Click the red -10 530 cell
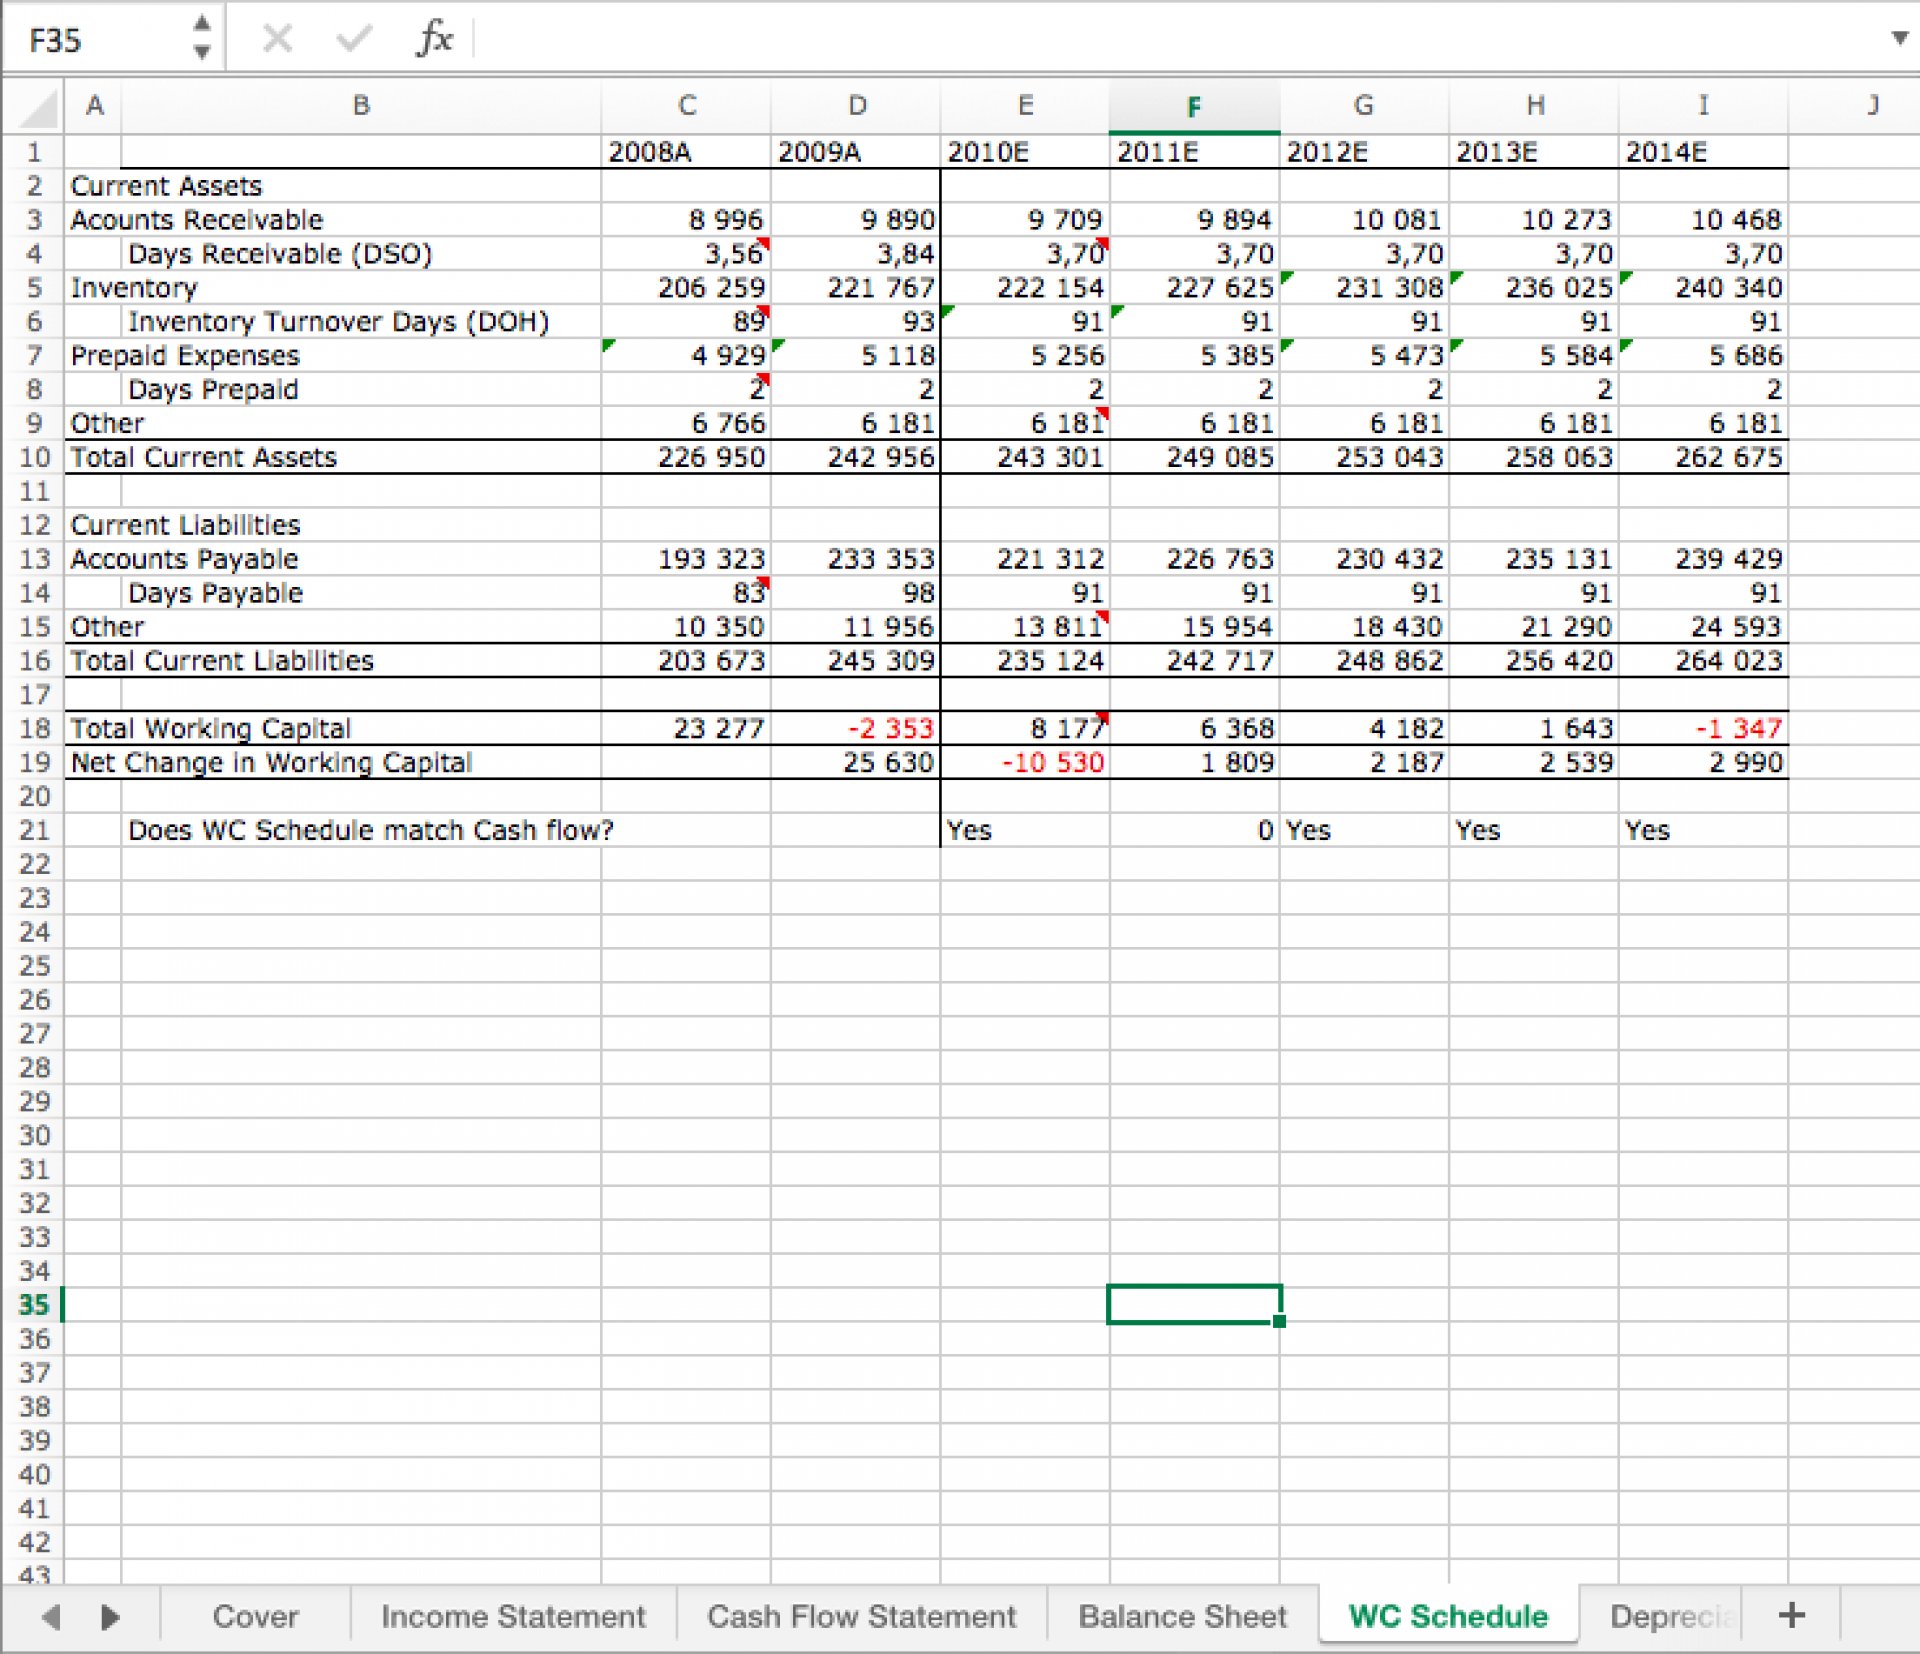Viewport: 1920px width, 1654px height. (x=1025, y=763)
